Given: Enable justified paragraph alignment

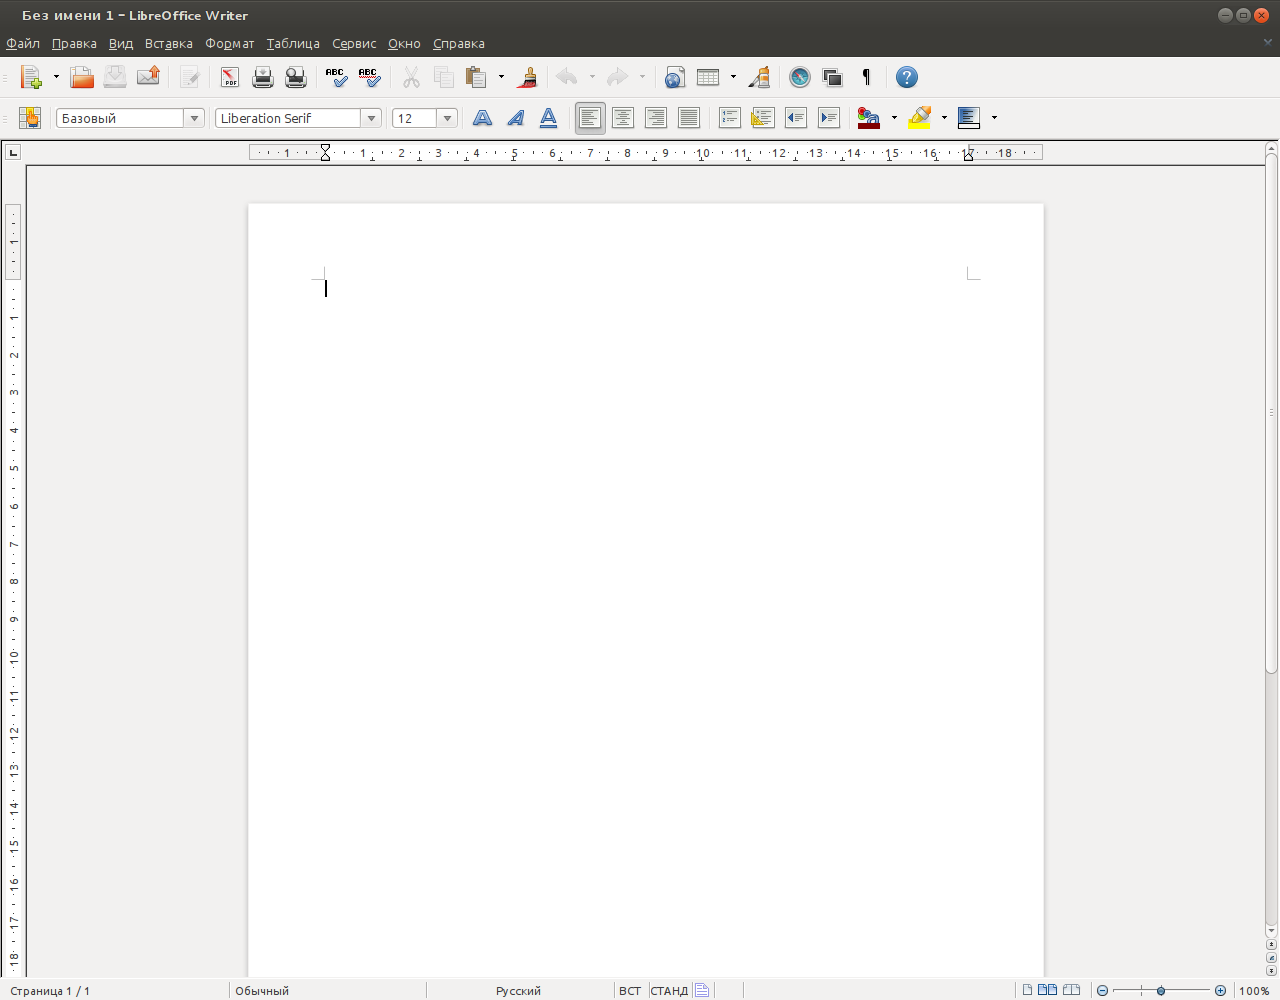Looking at the screenshot, I should 688,118.
